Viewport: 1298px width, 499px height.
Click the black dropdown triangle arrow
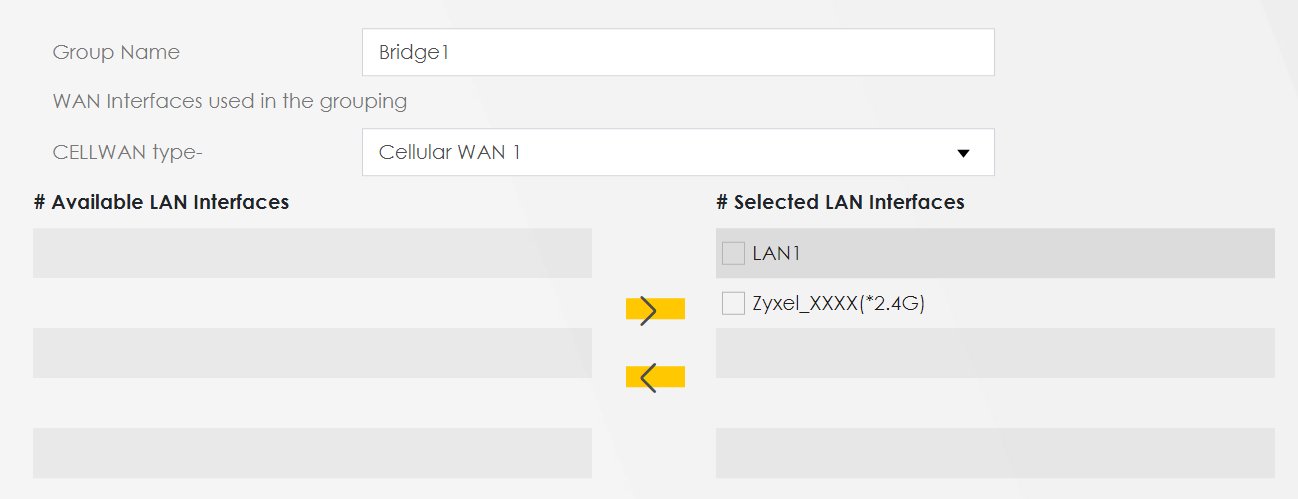coord(963,154)
